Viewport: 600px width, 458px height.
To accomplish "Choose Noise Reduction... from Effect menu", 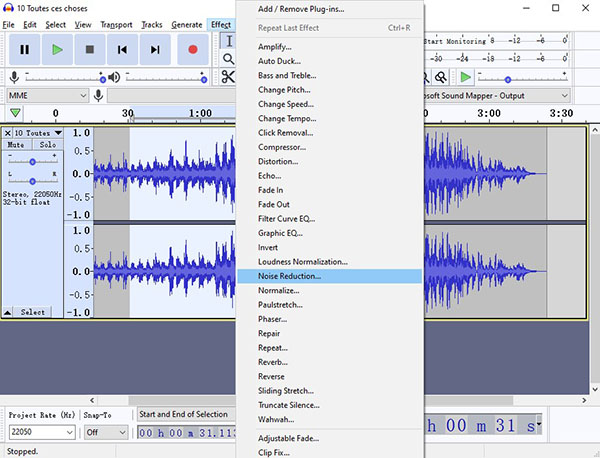I will [x=329, y=276].
